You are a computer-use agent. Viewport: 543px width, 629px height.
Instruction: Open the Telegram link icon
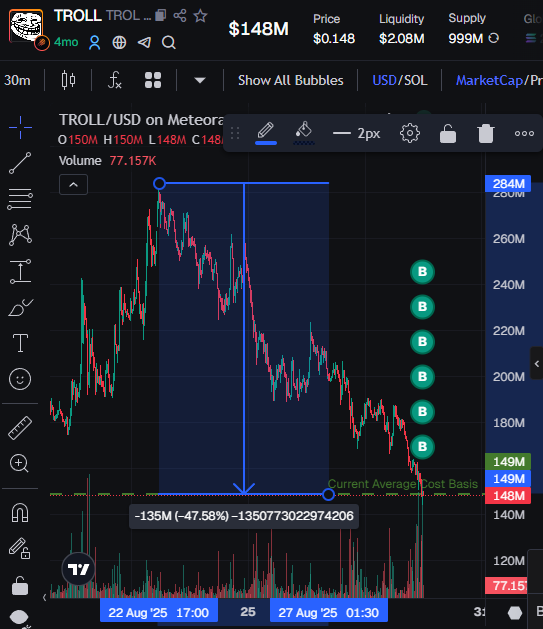[144, 42]
